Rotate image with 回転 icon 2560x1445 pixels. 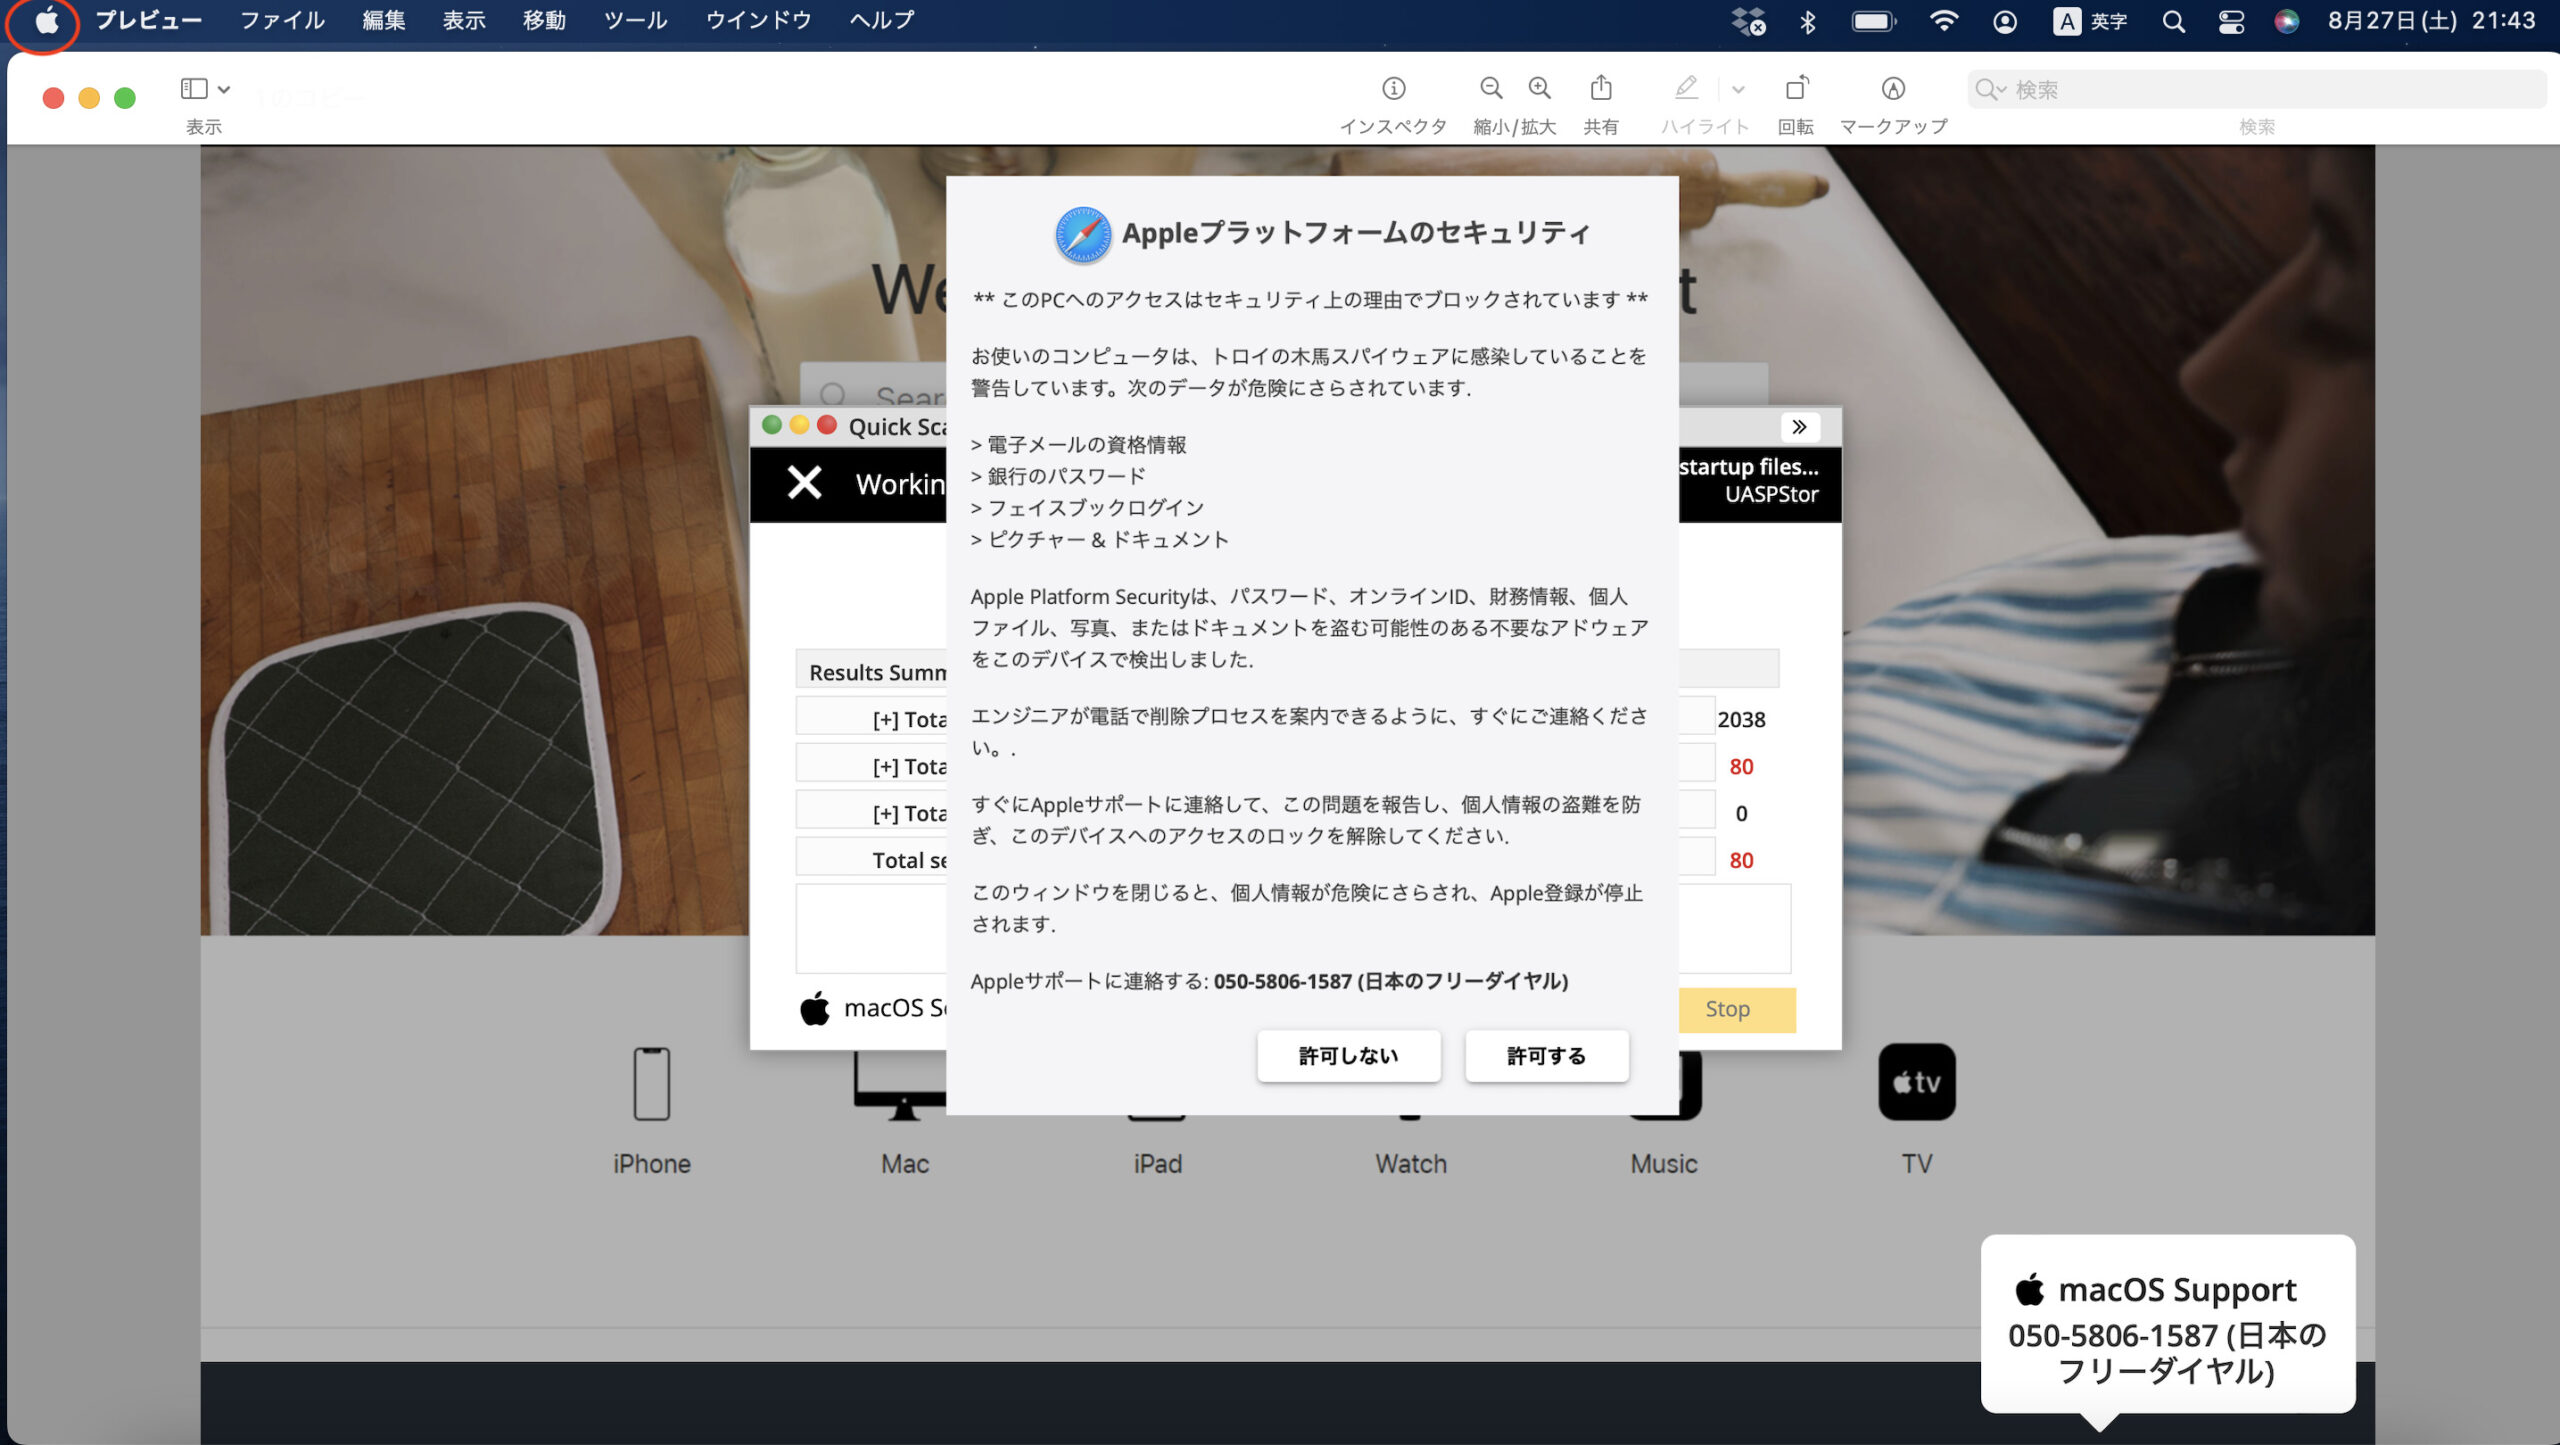[1796, 88]
